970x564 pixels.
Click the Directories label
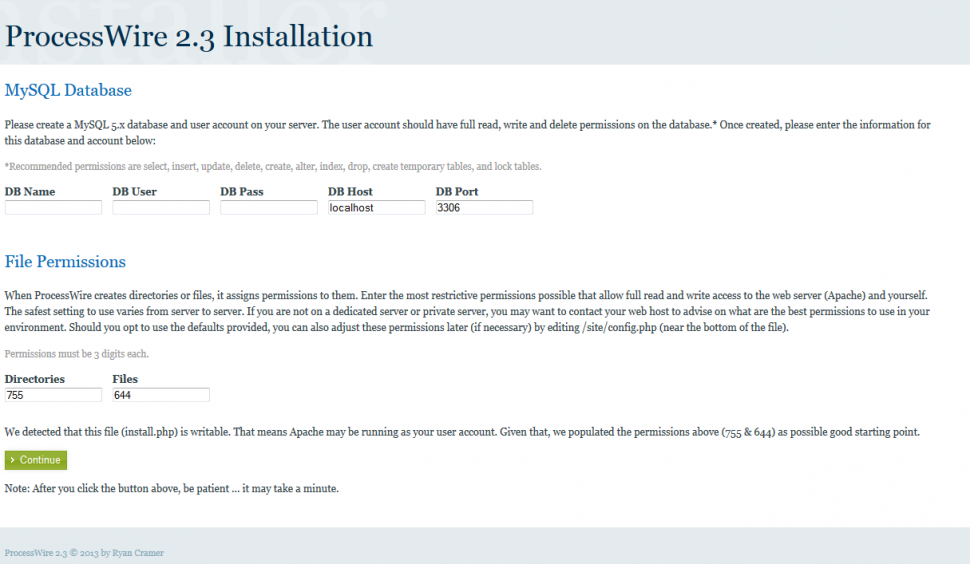[35, 379]
